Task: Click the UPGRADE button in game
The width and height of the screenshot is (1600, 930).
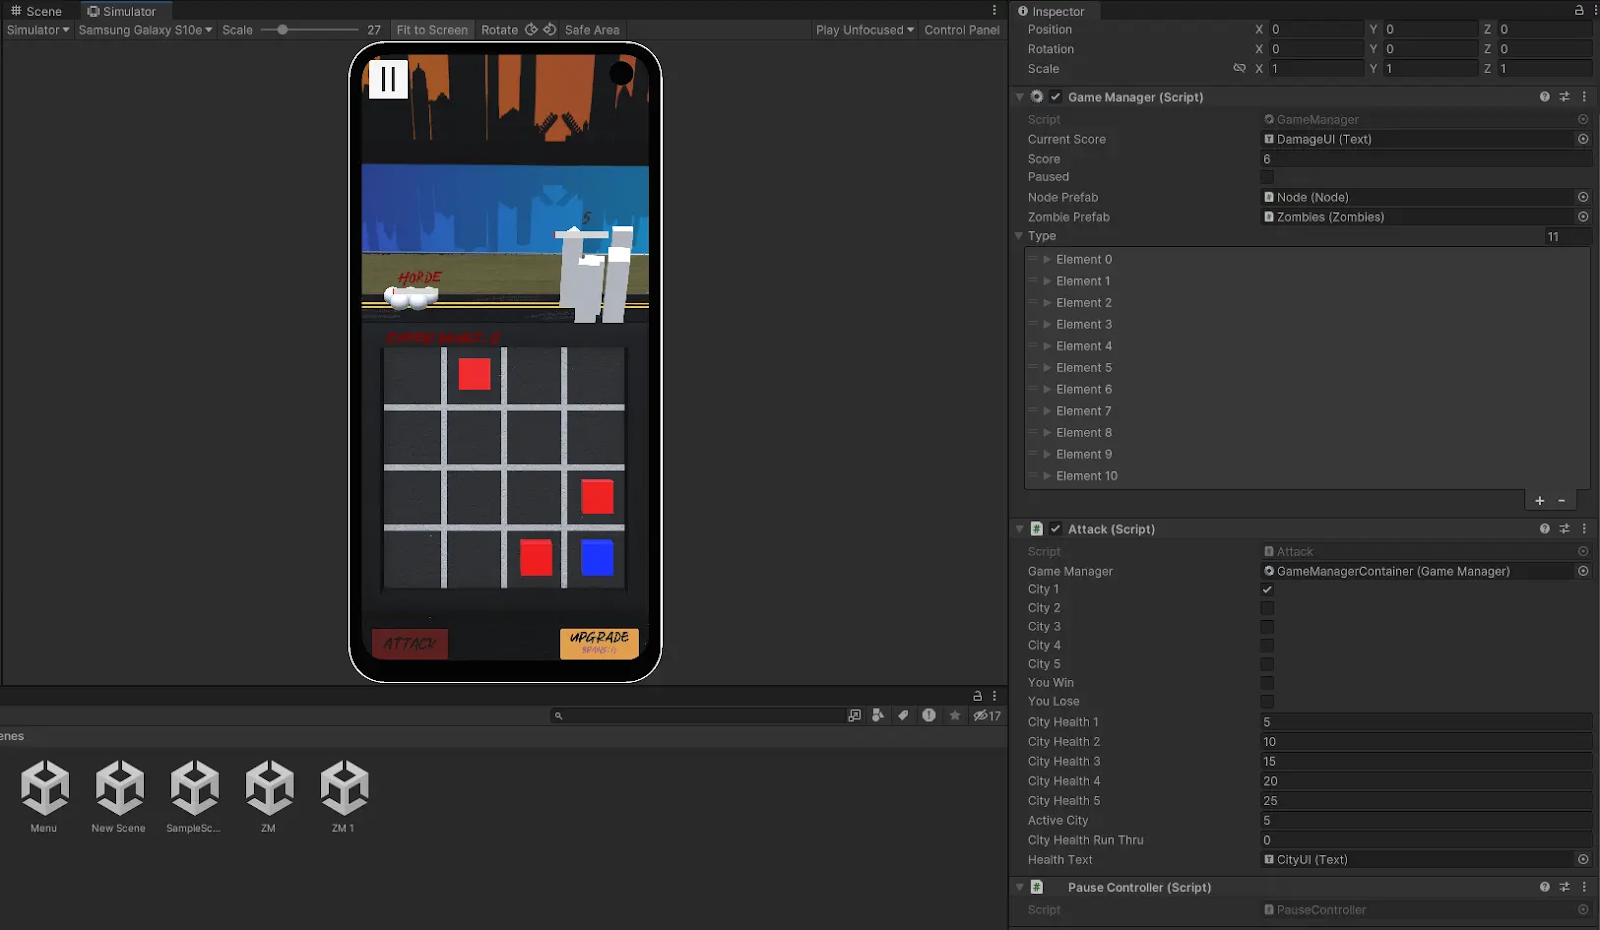Action: tap(599, 643)
